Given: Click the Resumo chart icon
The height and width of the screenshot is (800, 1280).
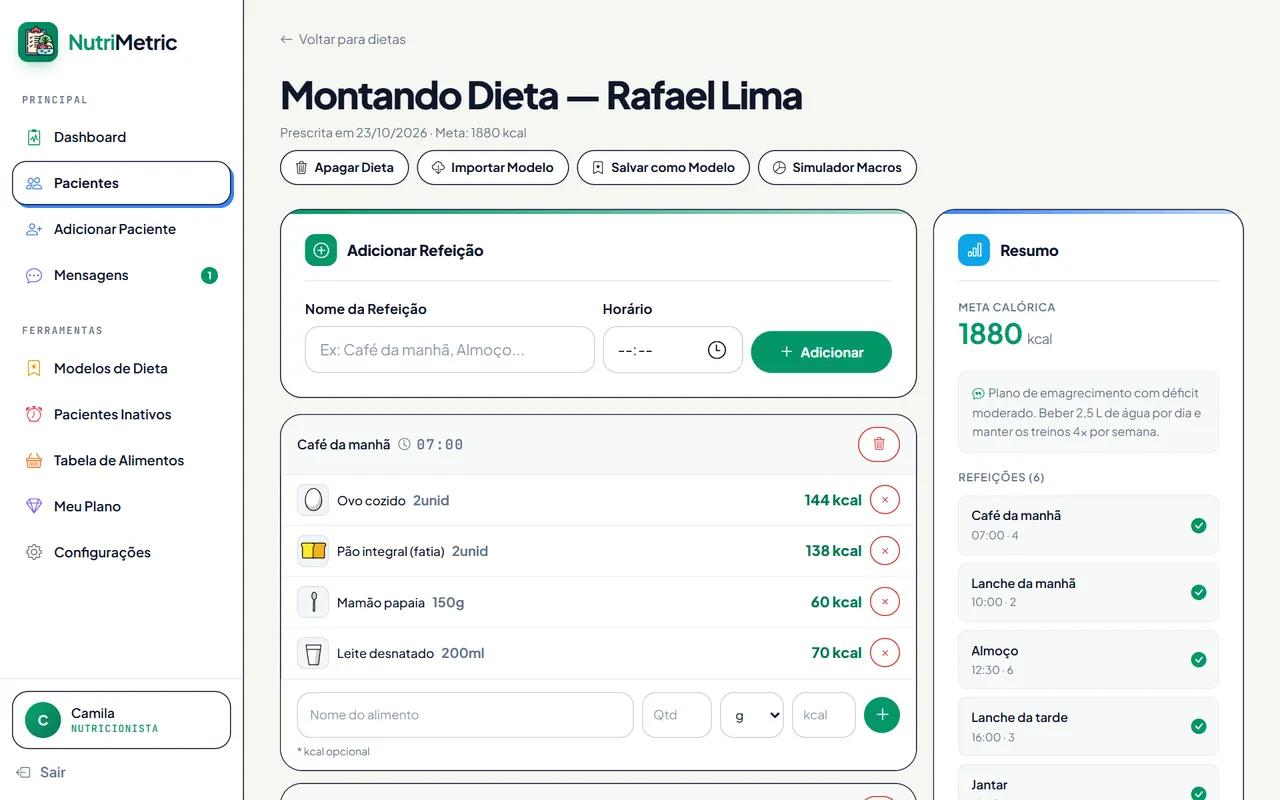Looking at the screenshot, I should (x=974, y=250).
